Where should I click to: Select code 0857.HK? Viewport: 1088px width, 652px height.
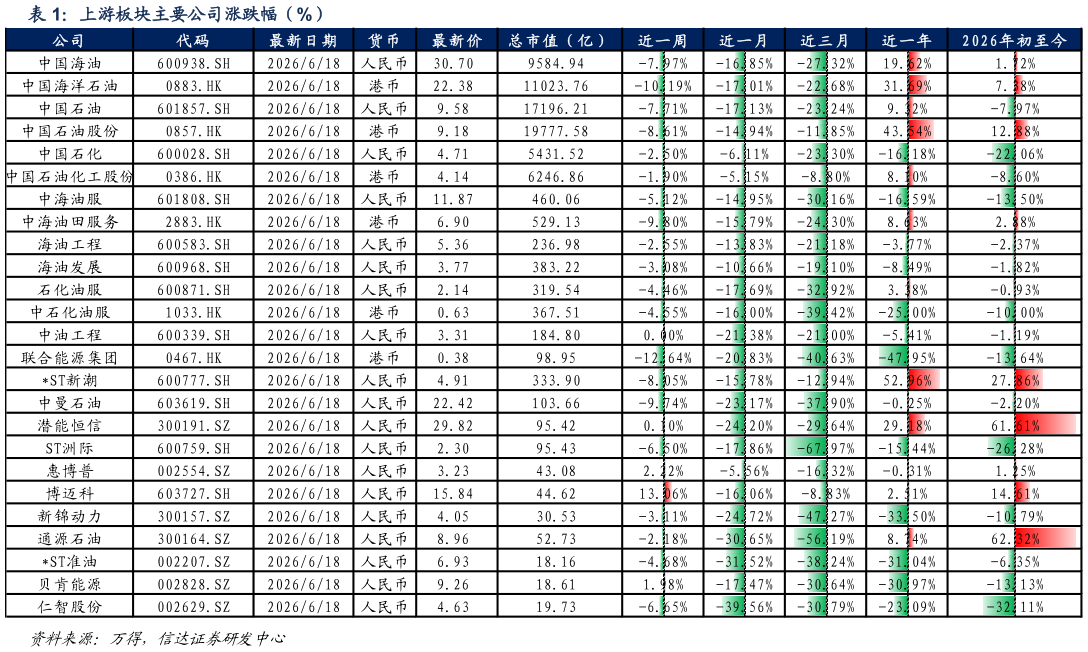[193, 131]
